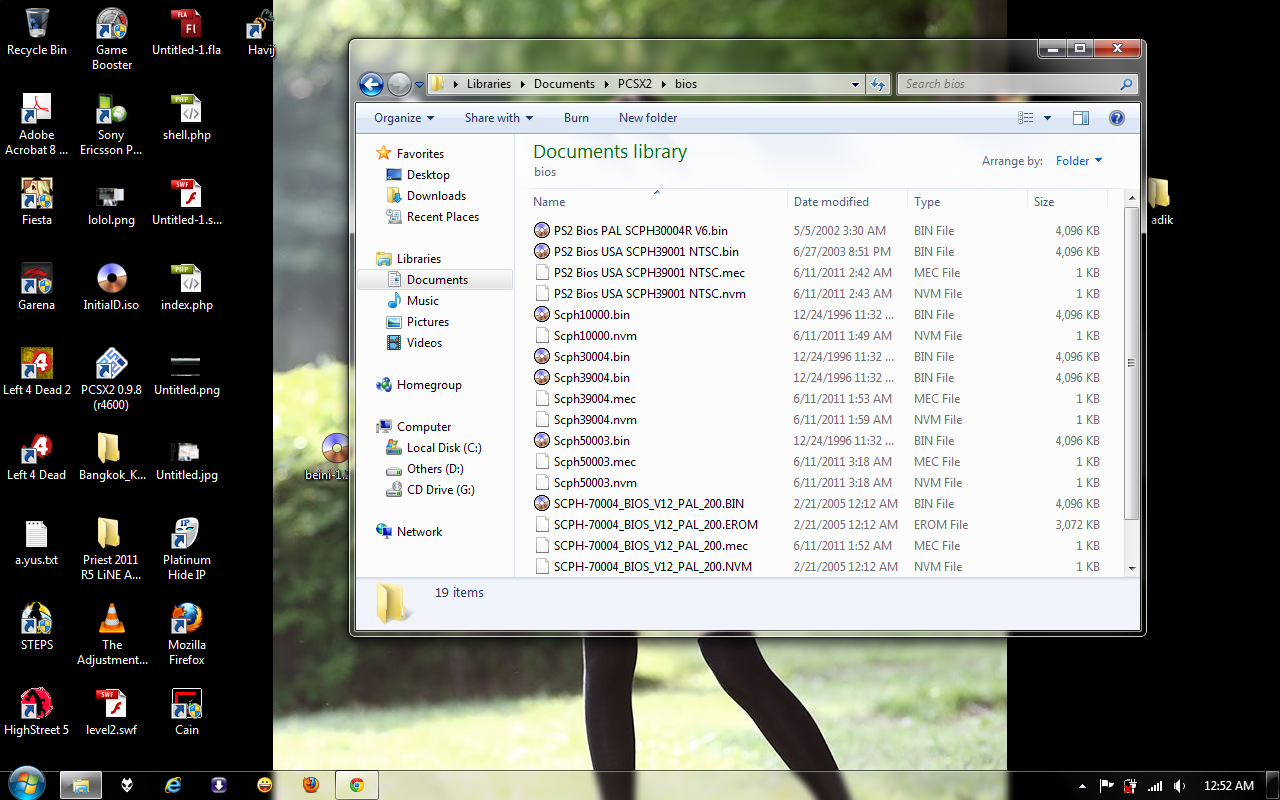Open the Windows Start button
This screenshot has width=1280, height=800.
(26, 785)
